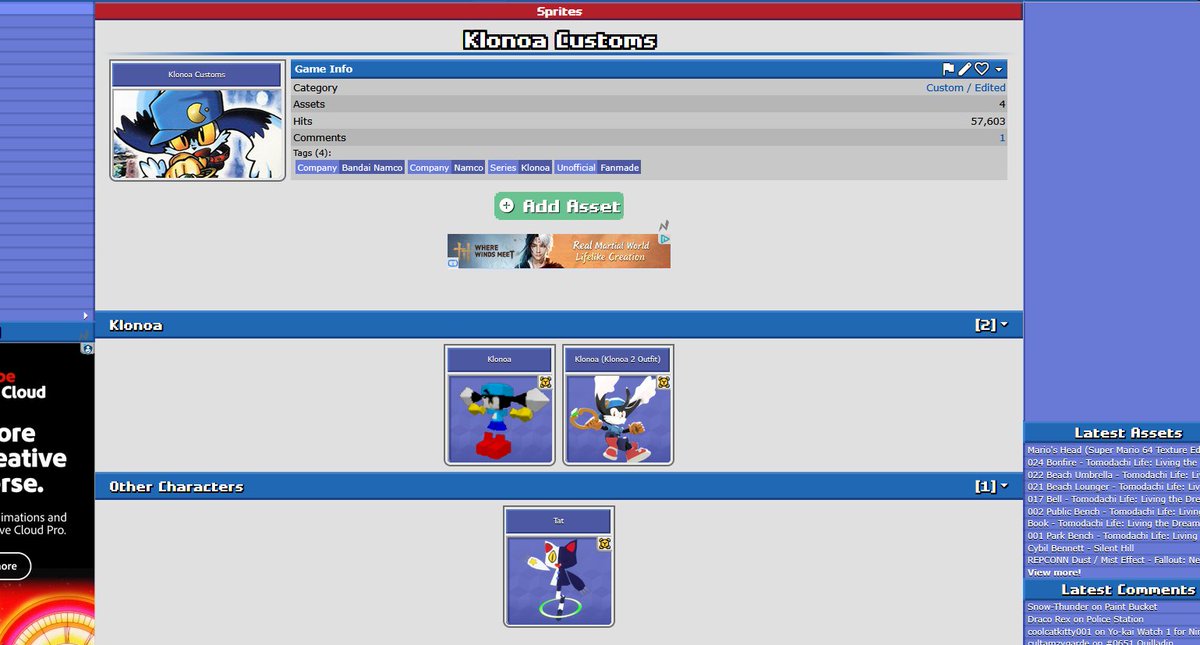Click the small icon atop the left ad
The image size is (1200, 645).
coord(87,349)
